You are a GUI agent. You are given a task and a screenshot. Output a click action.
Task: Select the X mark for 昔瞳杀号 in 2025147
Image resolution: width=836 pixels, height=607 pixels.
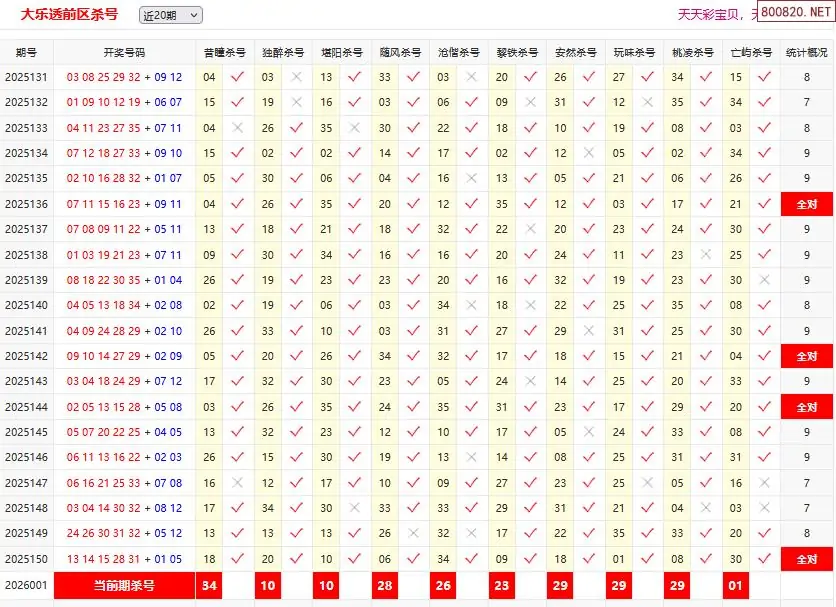pos(237,483)
